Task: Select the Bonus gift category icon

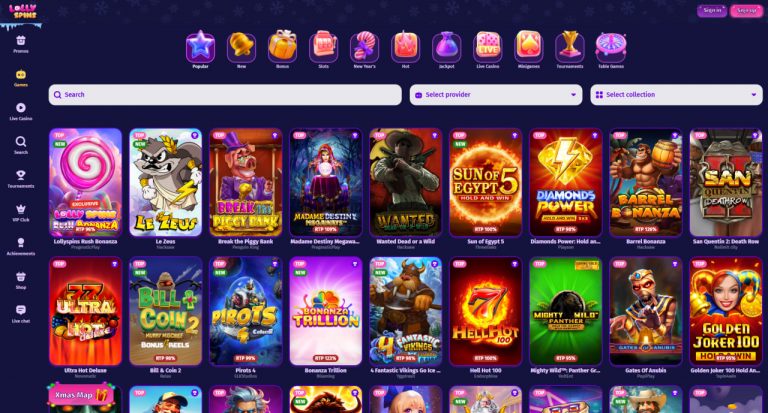Action: point(282,49)
